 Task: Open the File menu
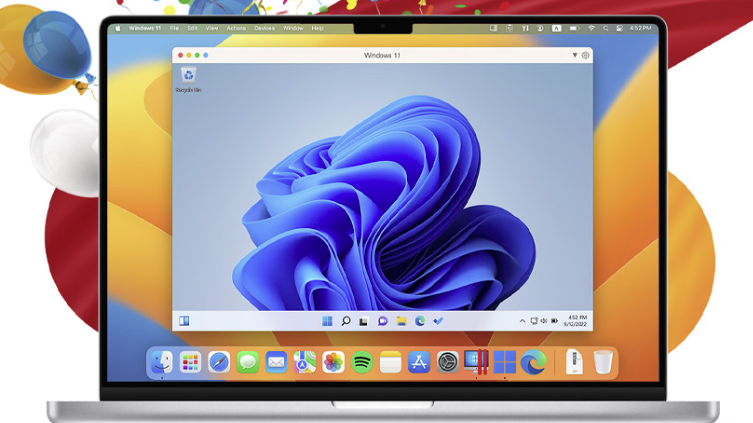tap(174, 28)
